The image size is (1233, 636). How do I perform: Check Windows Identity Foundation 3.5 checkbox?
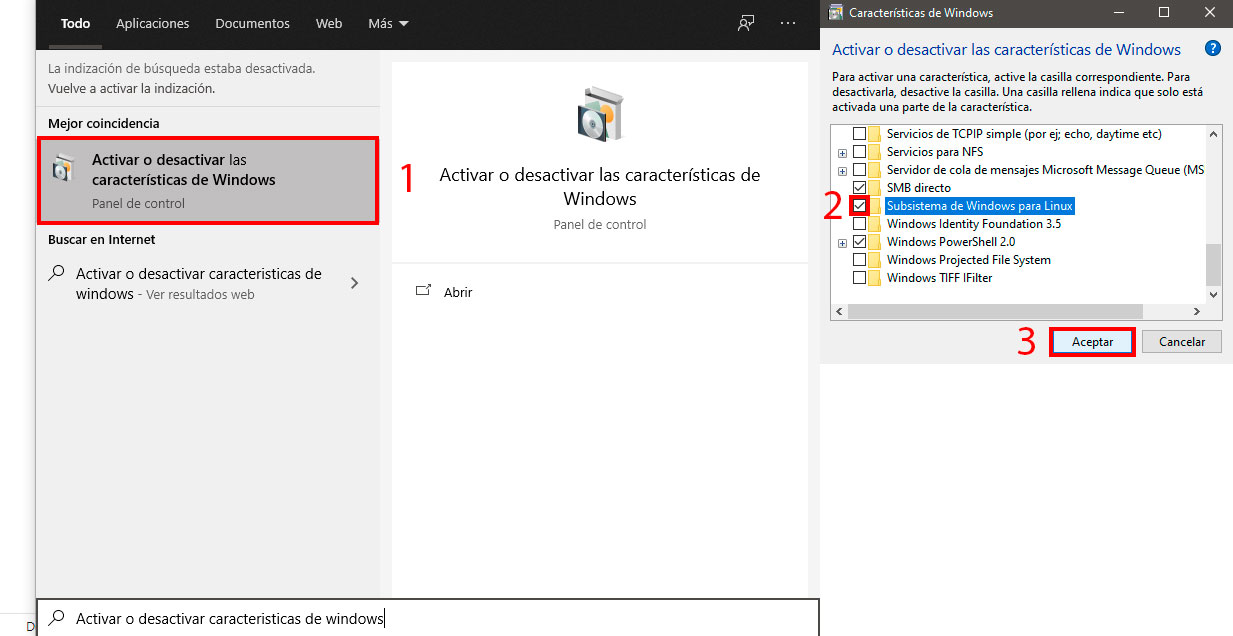click(x=859, y=224)
